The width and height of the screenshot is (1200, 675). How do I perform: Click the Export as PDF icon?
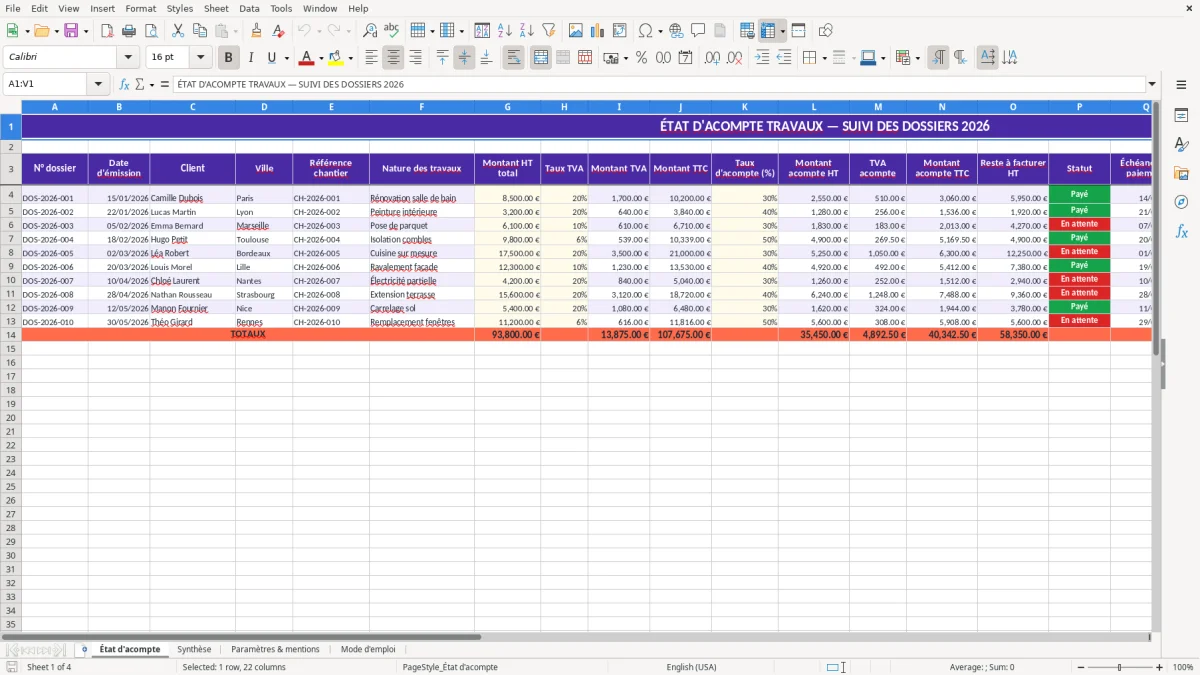pyautogui.click(x=107, y=31)
